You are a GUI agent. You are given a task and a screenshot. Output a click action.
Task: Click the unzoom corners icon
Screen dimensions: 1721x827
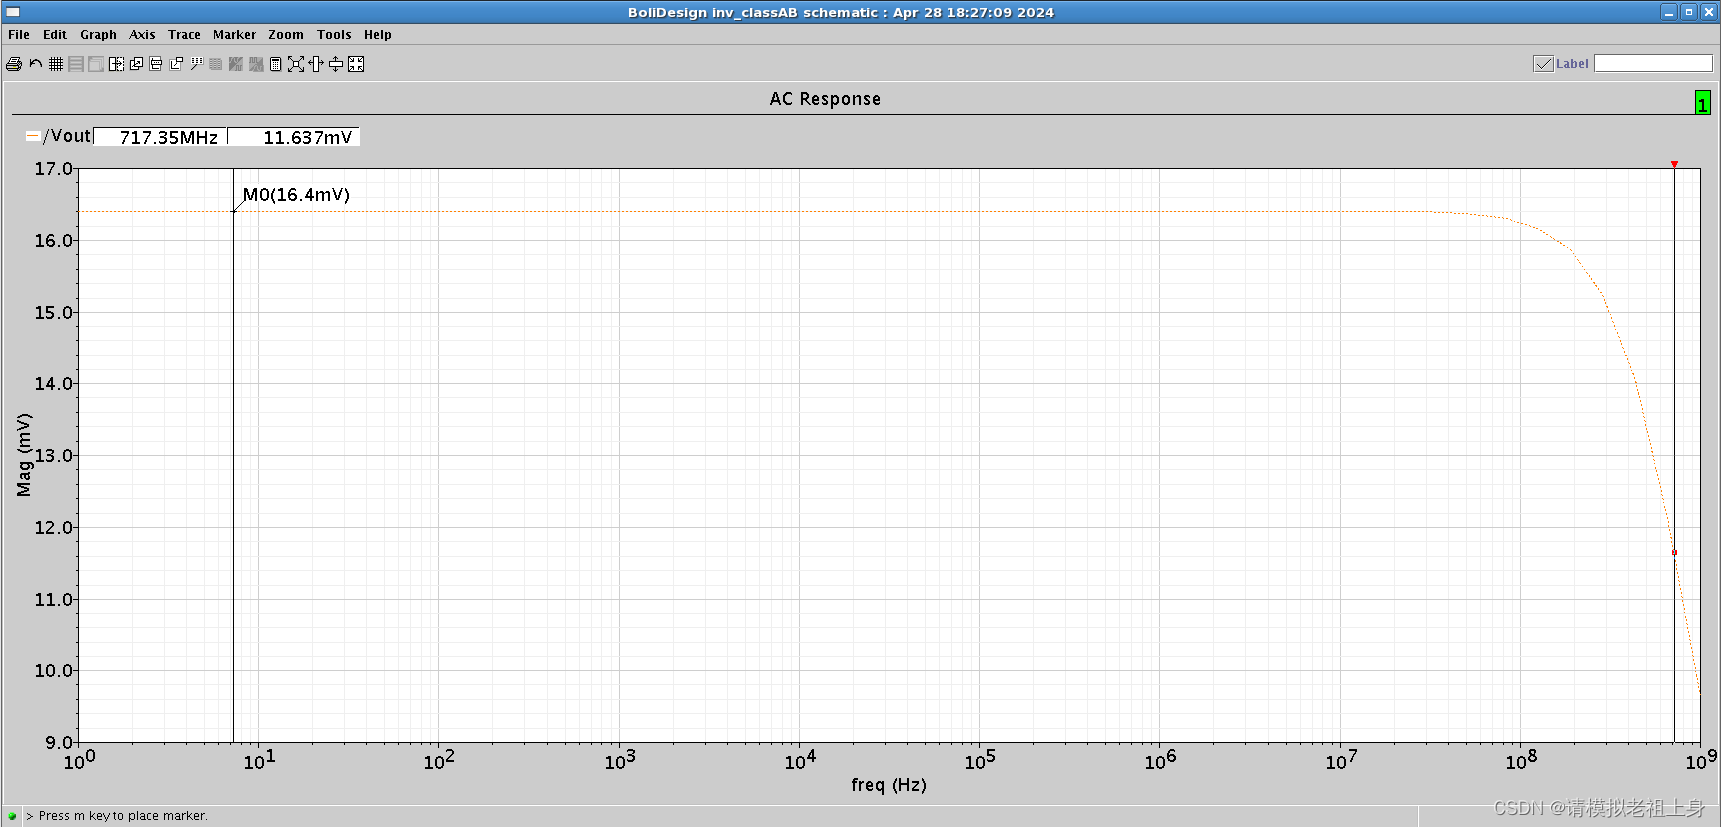click(x=356, y=64)
